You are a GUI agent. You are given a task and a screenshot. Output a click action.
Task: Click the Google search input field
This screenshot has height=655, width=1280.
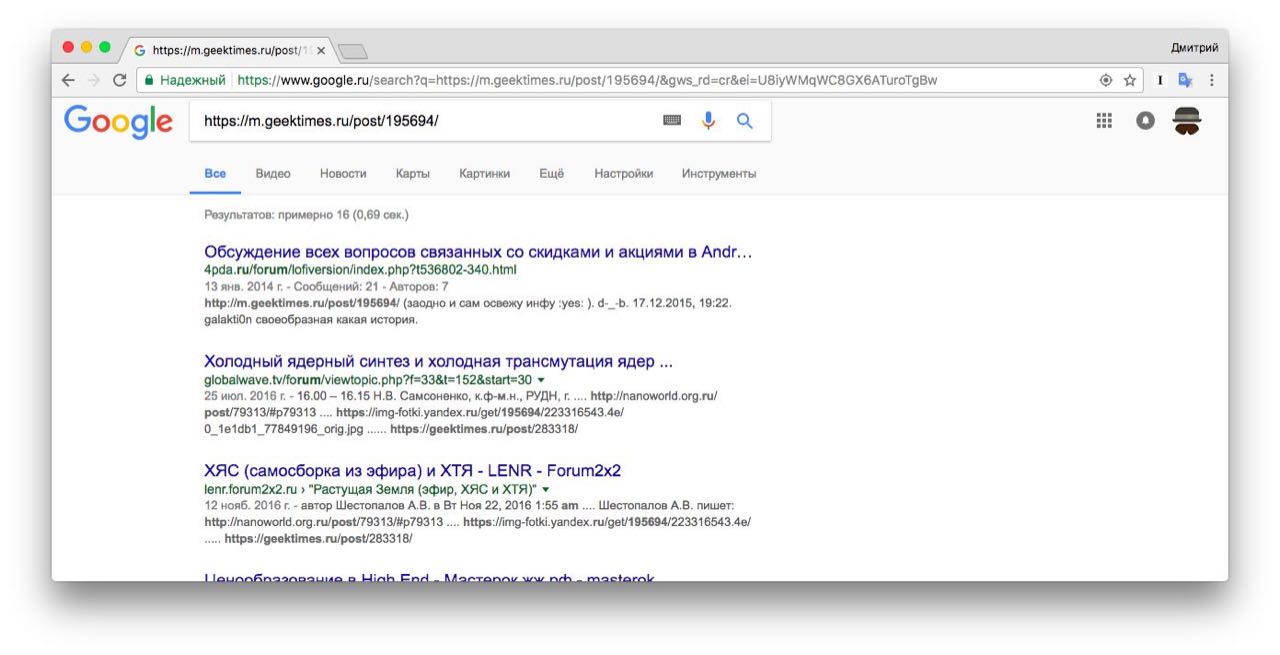(425, 121)
